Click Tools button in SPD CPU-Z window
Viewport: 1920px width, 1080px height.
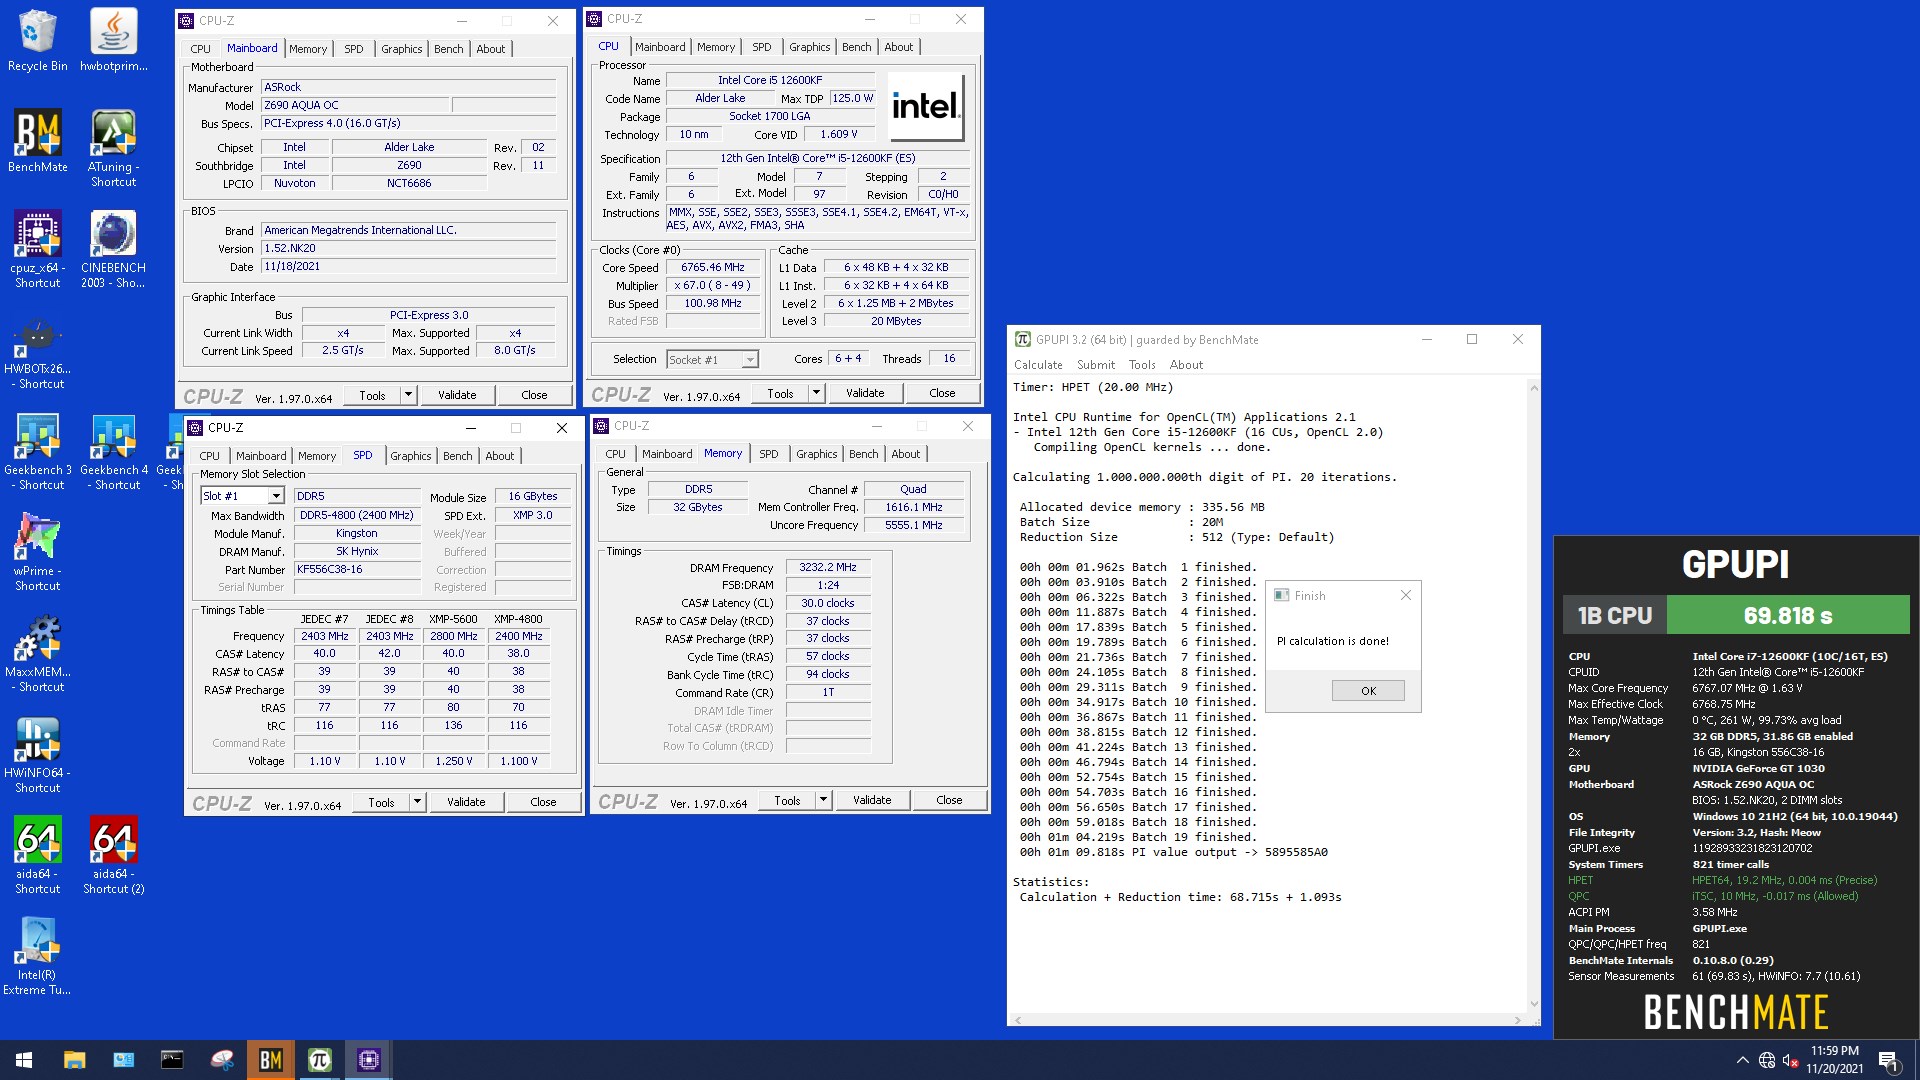[x=381, y=802]
